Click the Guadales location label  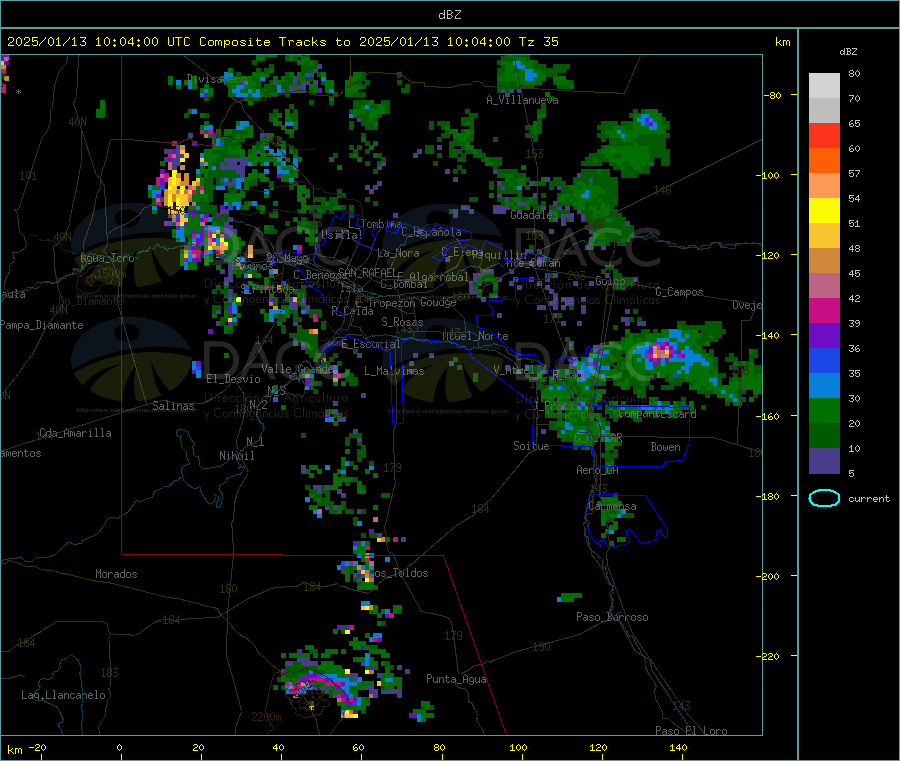[534, 215]
